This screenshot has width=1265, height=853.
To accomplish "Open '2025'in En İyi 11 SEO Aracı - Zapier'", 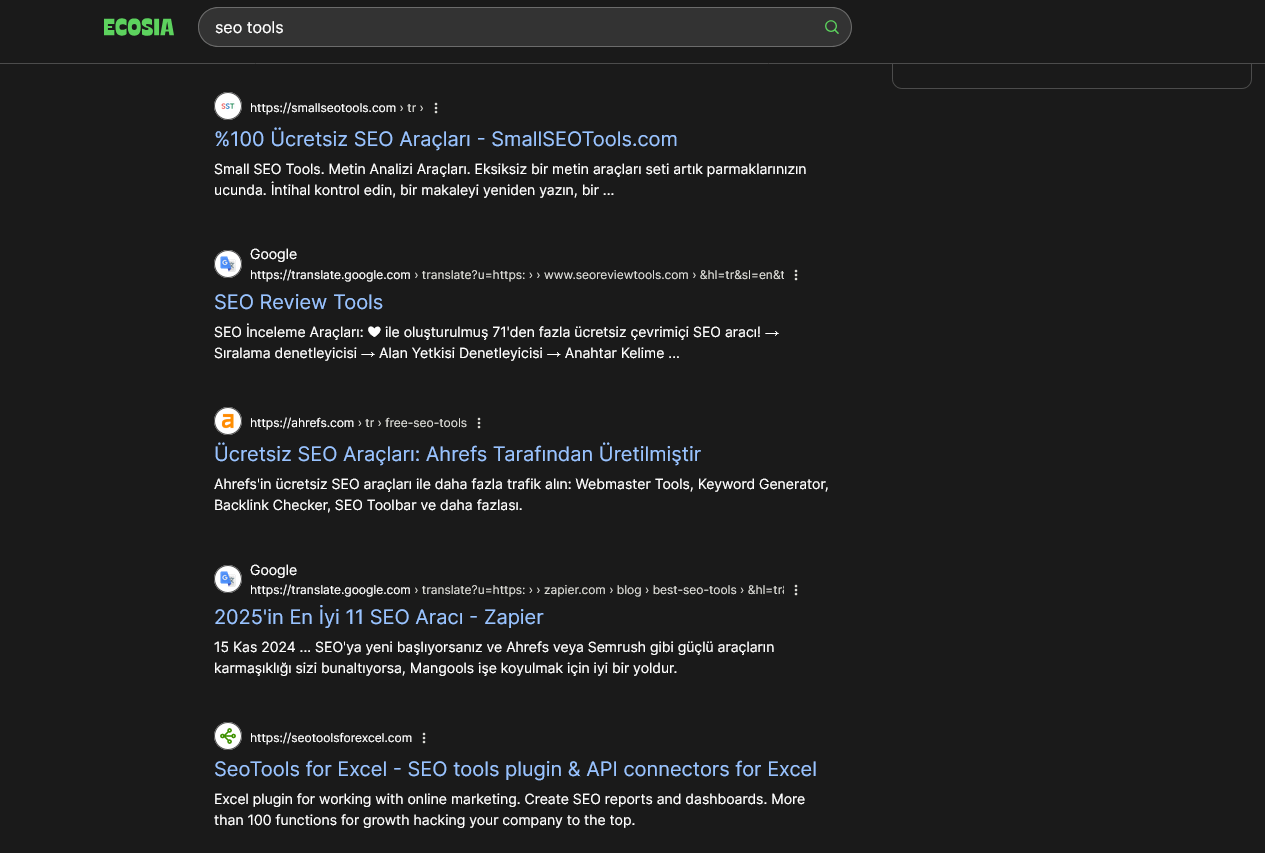I will [x=378, y=617].
